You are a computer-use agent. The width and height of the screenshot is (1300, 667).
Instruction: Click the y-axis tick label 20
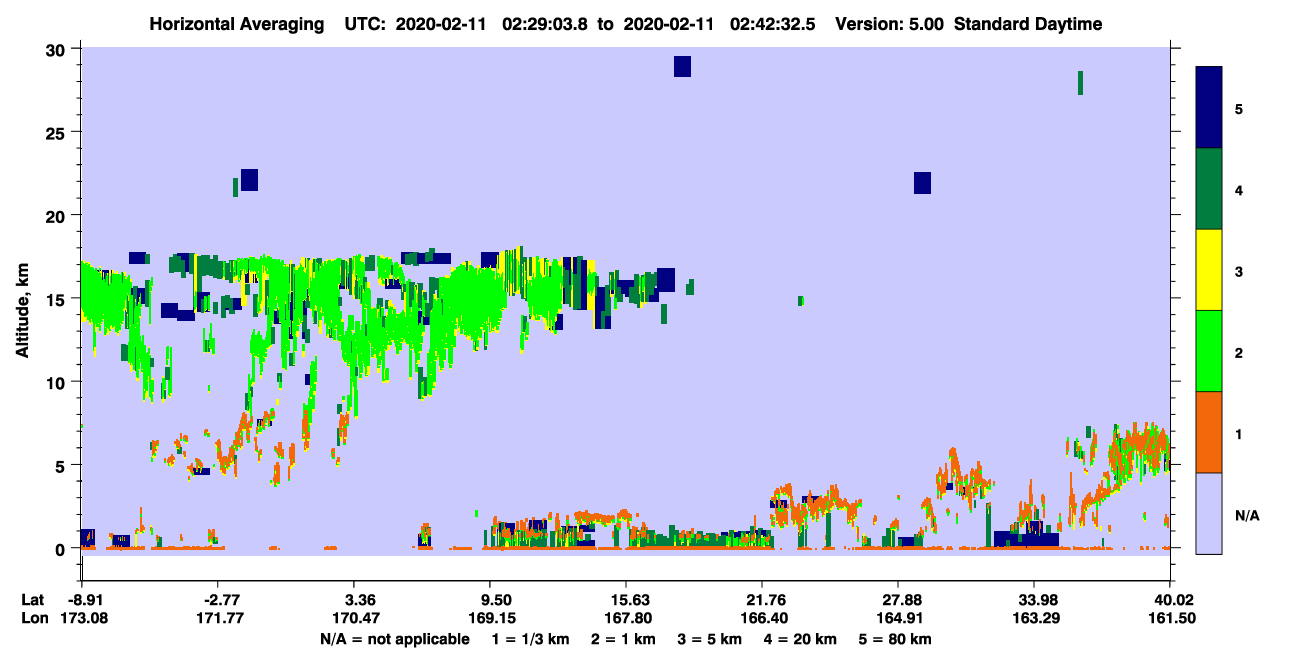click(57, 215)
